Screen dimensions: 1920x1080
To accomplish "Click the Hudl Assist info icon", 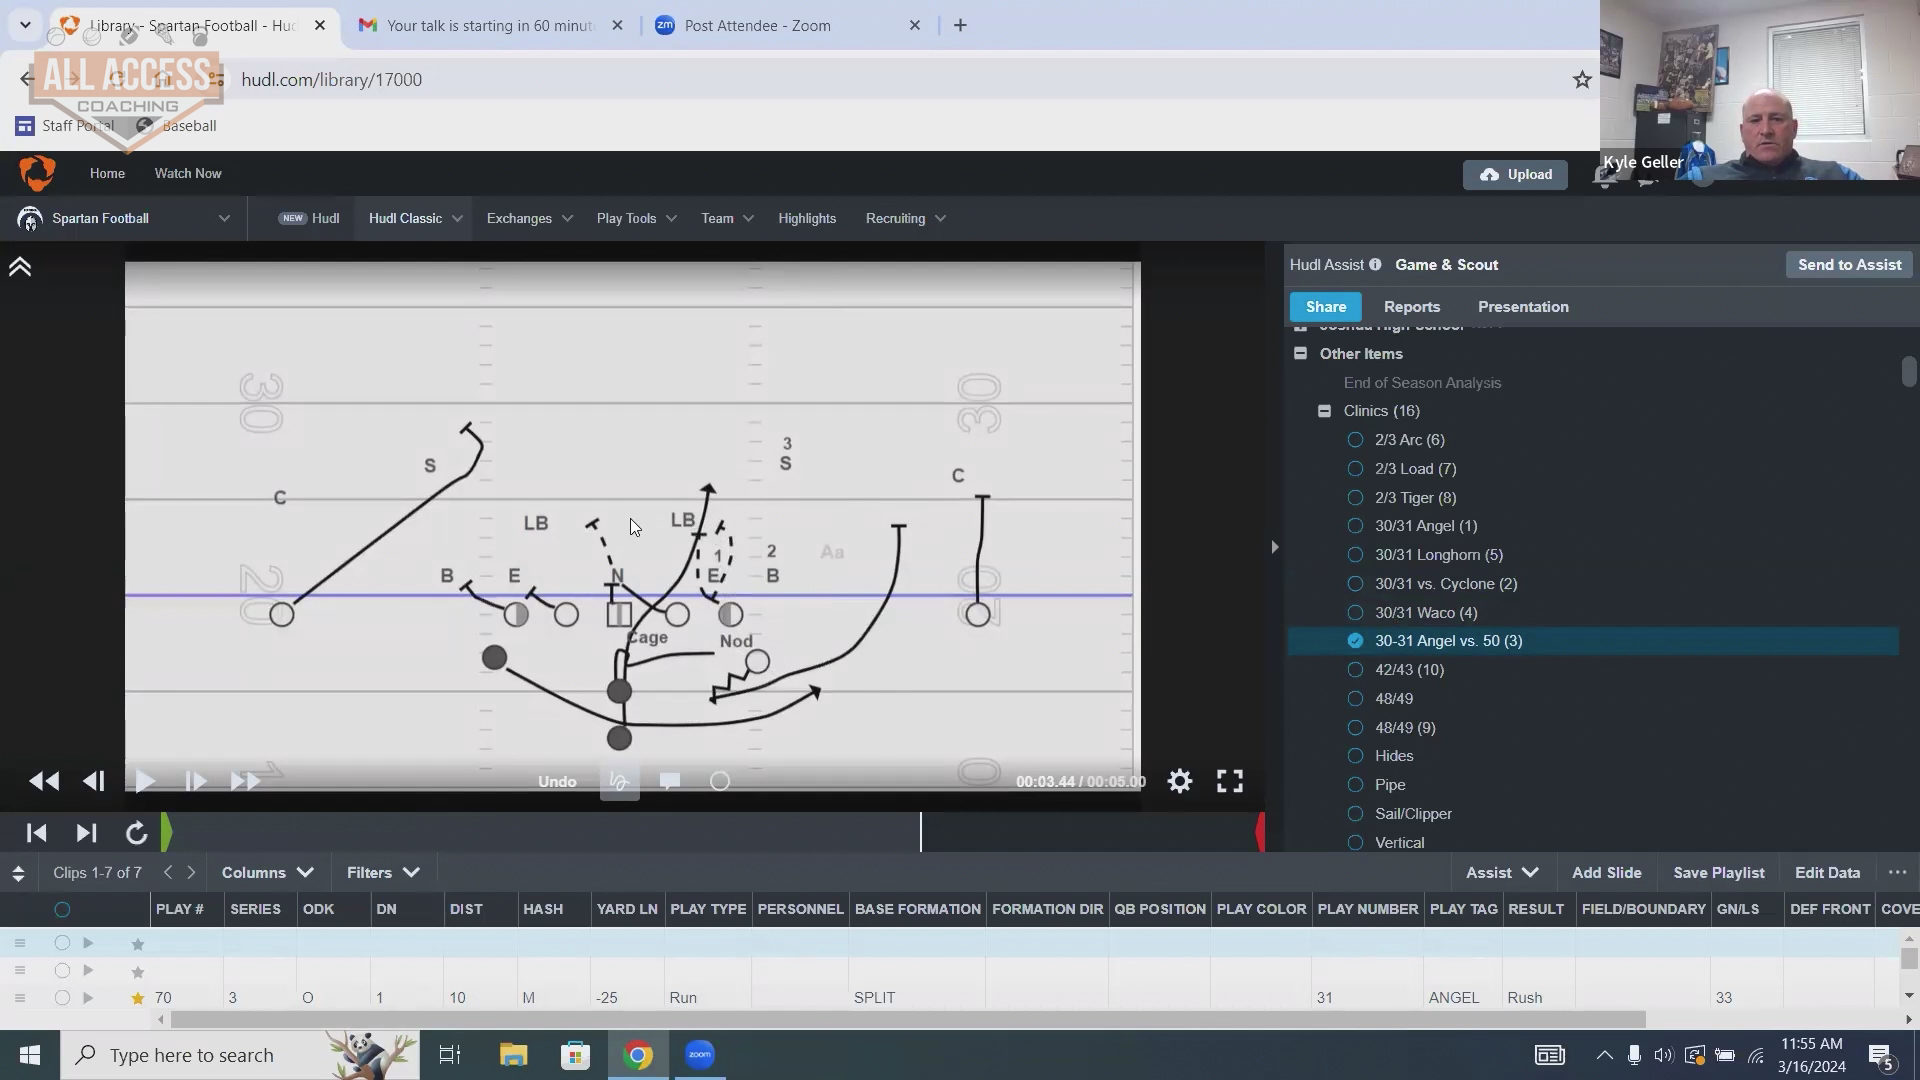I will tap(1375, 265).
